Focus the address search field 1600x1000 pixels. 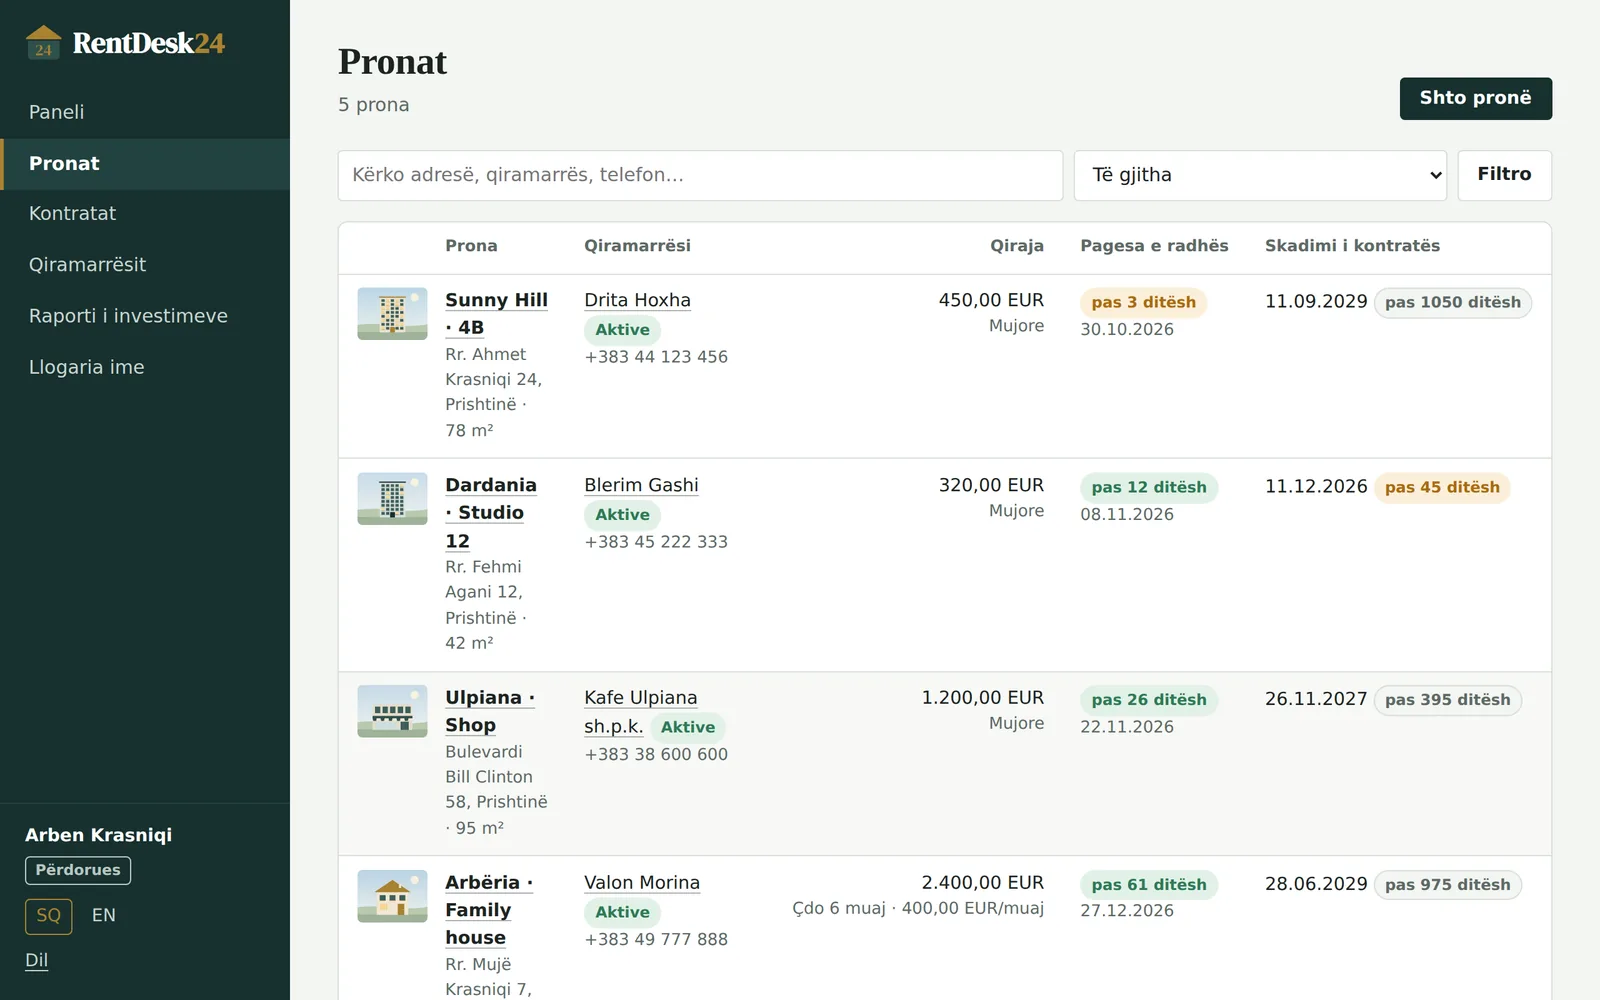tap(700, 175)
